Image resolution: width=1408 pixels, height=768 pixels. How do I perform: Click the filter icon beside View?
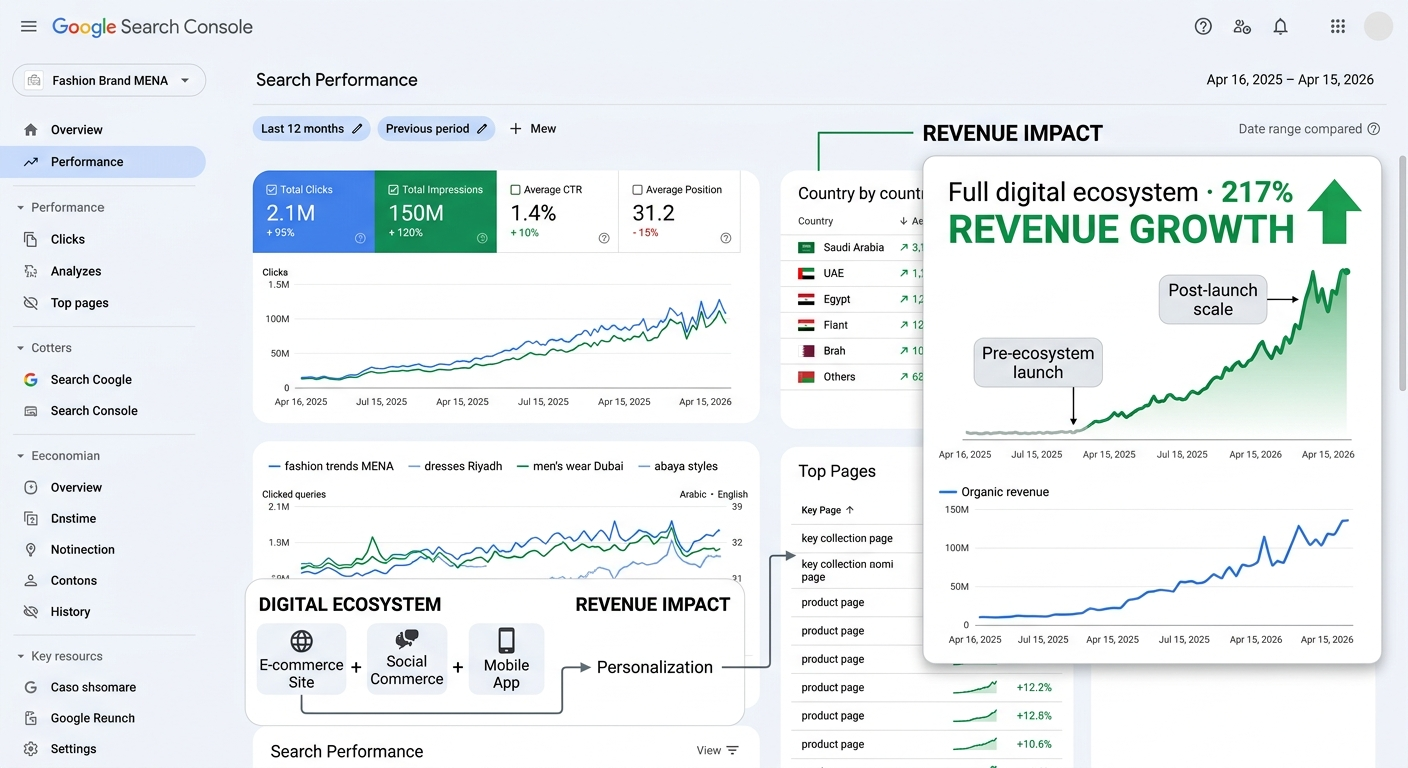click(x=732, y=750)
